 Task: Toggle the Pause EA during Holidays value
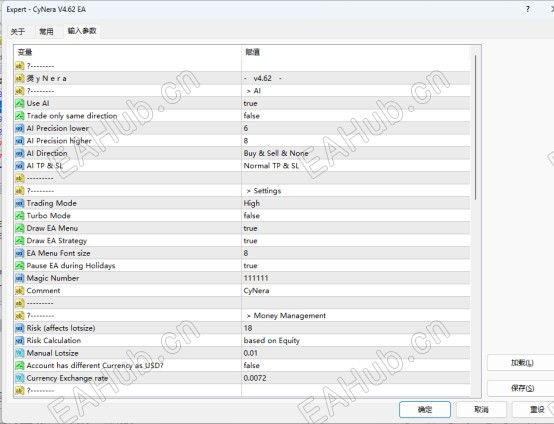pos(356,266)
